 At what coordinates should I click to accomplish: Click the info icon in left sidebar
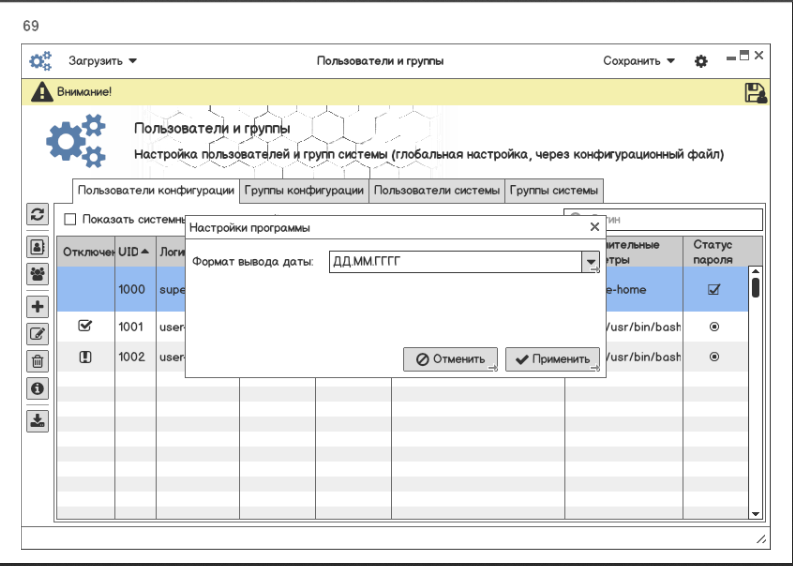[36, 391]
